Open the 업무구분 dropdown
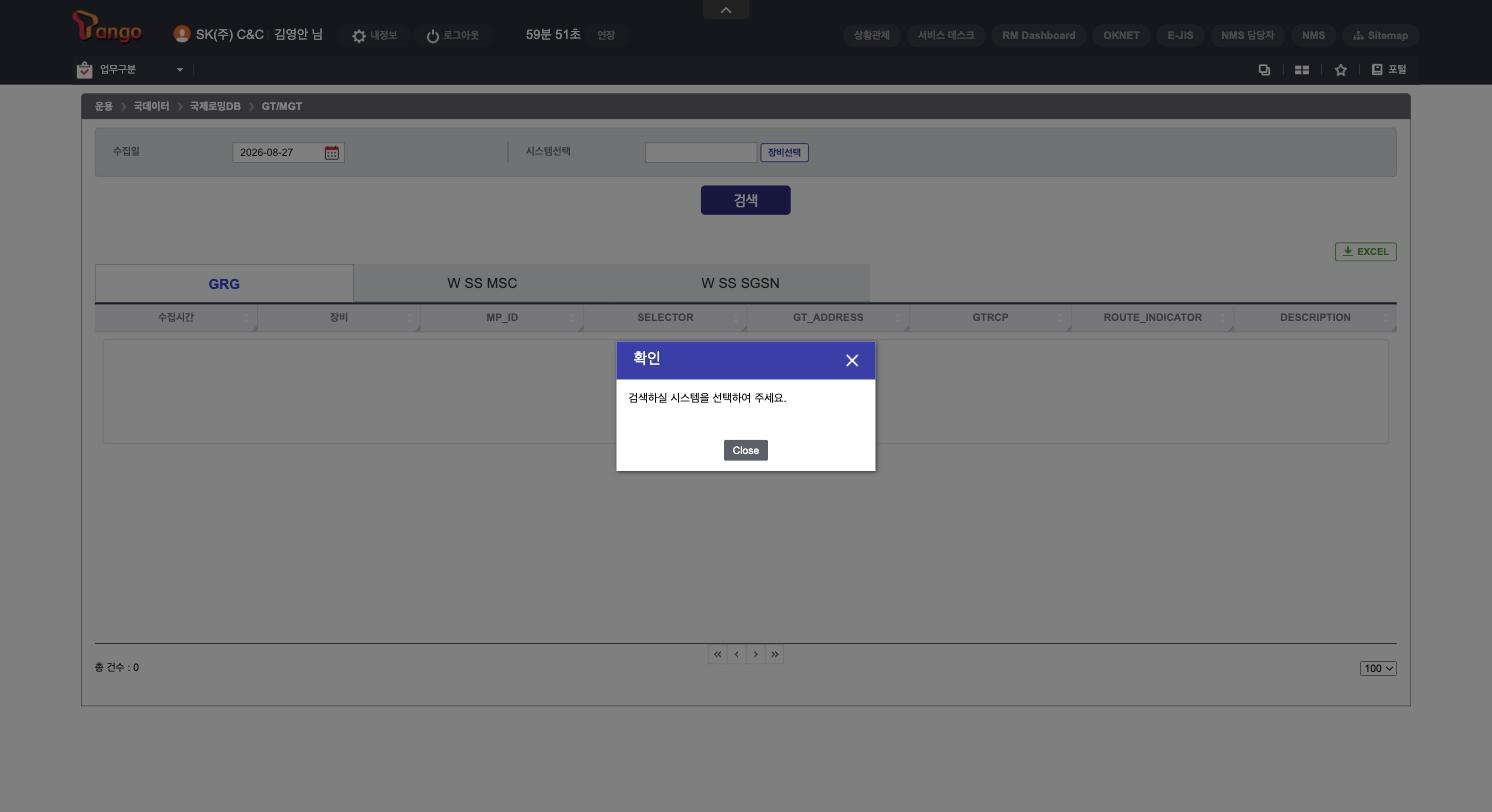This screenshot has height=812, width=1492. coord(130,70)
